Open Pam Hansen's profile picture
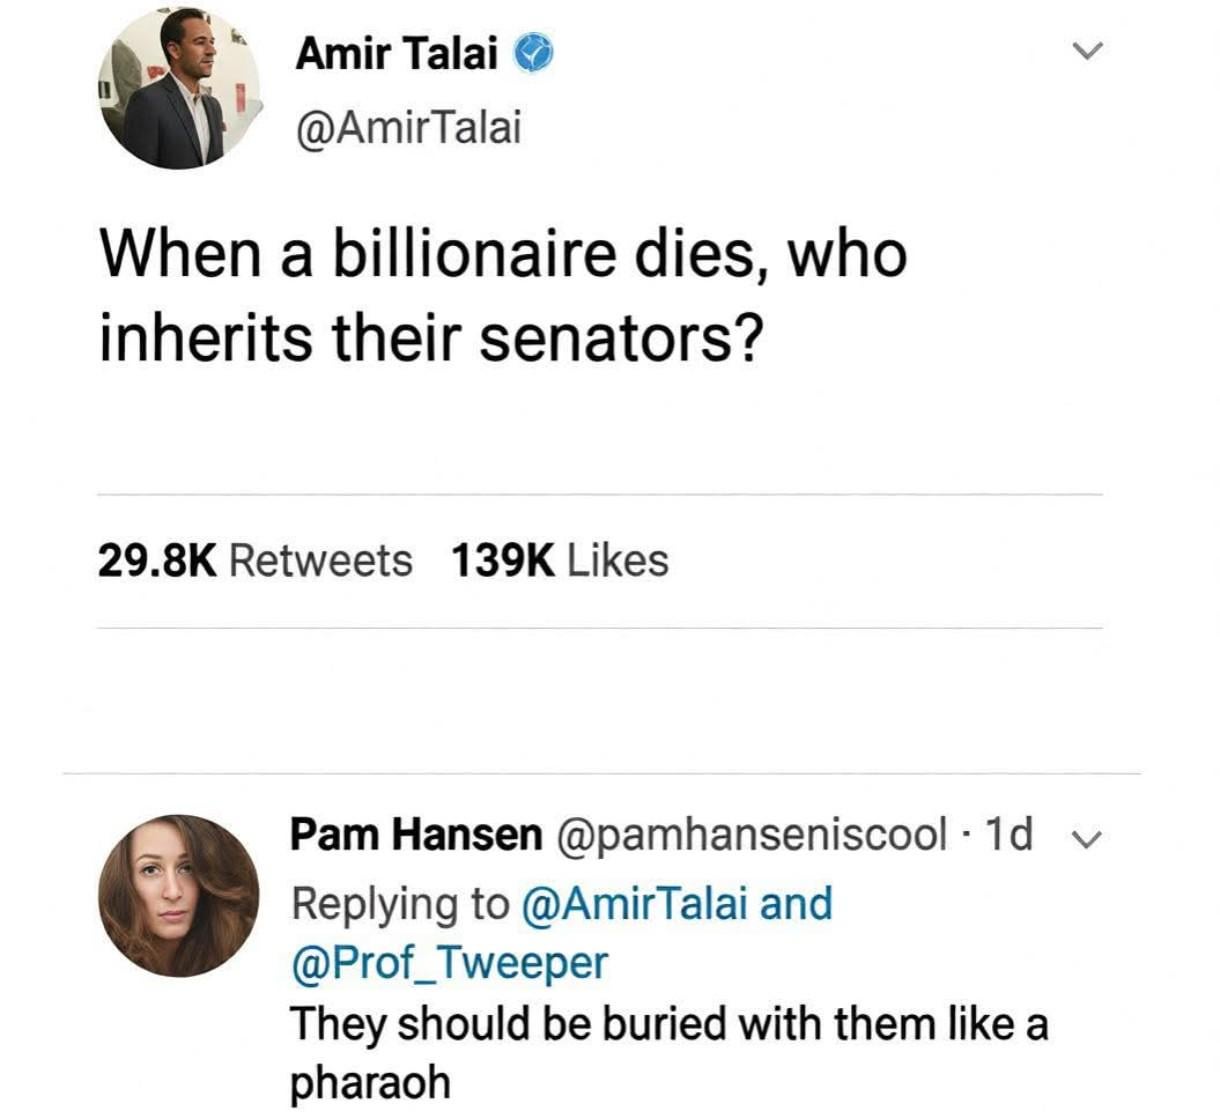 pos(179,895)
